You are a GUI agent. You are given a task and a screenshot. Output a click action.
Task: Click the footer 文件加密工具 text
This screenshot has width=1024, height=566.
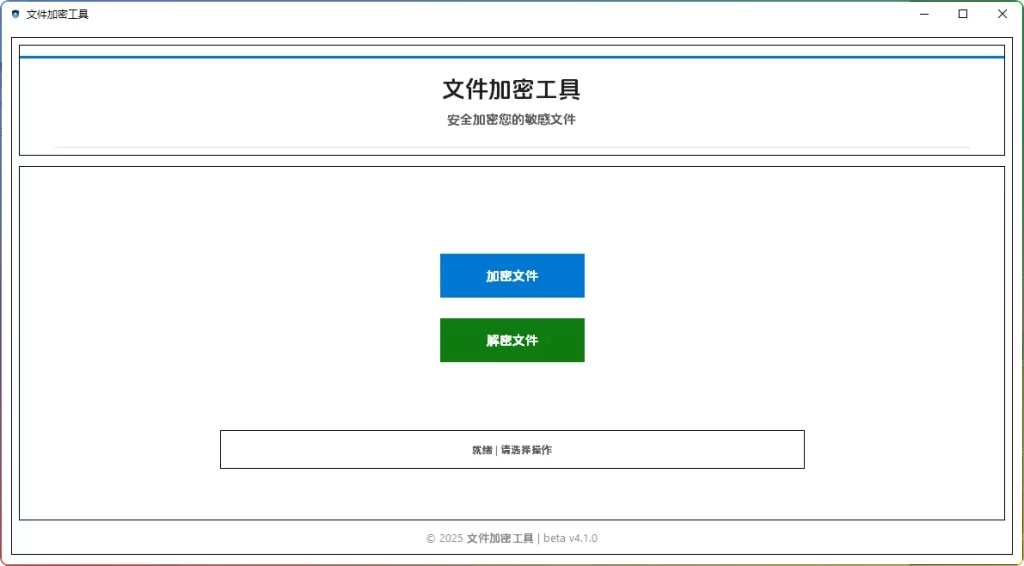500,538
